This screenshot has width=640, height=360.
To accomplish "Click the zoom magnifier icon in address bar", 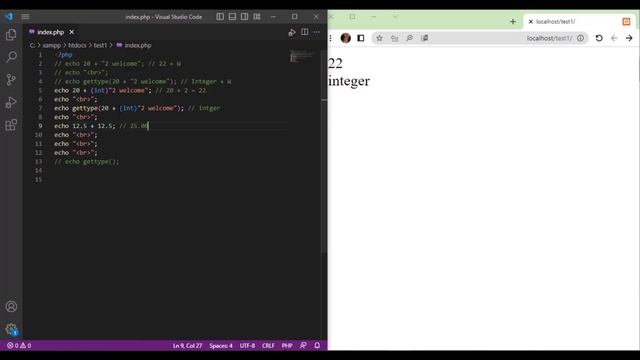I will [x=409, y=38].
